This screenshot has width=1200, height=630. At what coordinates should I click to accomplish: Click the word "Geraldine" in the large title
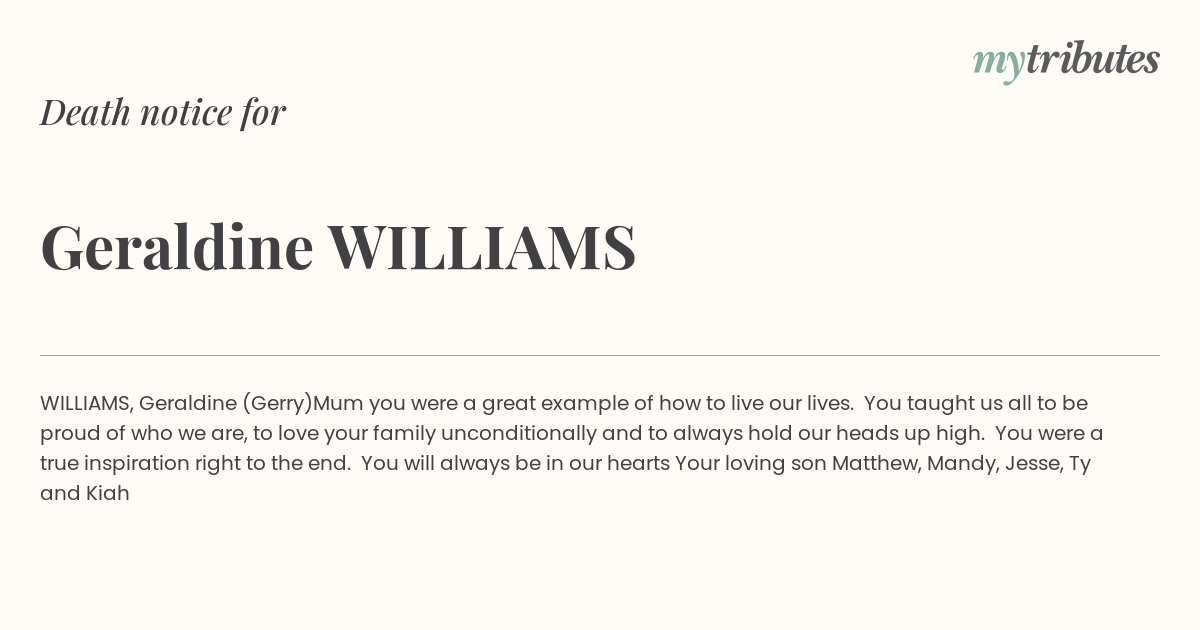pyautogui.click(x=177, y=247)
